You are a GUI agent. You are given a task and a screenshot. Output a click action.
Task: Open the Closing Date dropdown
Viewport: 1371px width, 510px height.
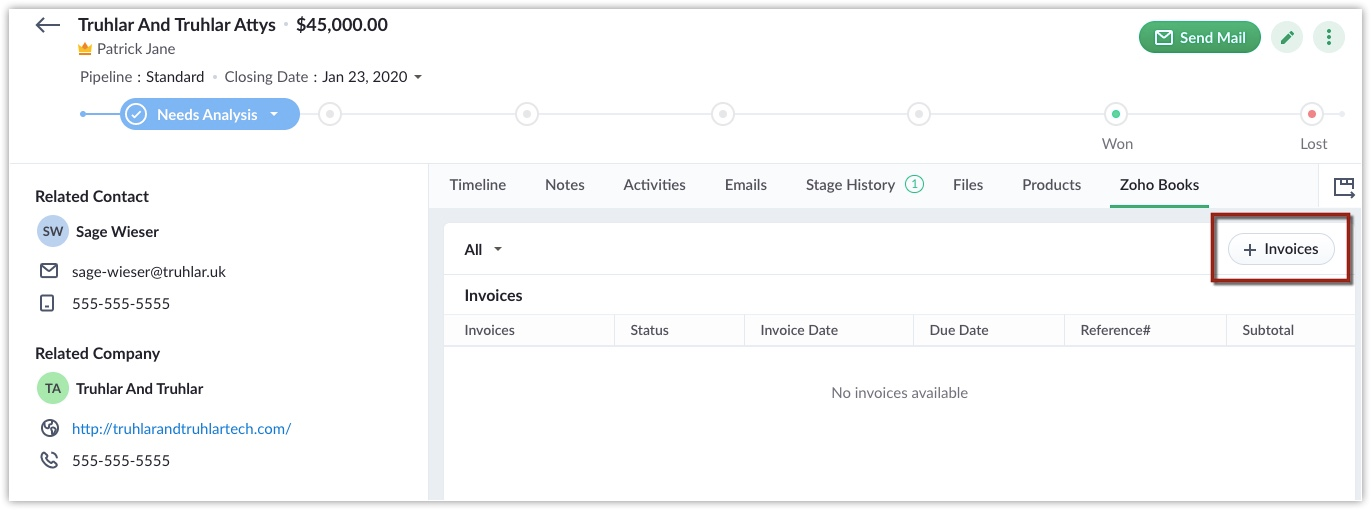point(418,77)
